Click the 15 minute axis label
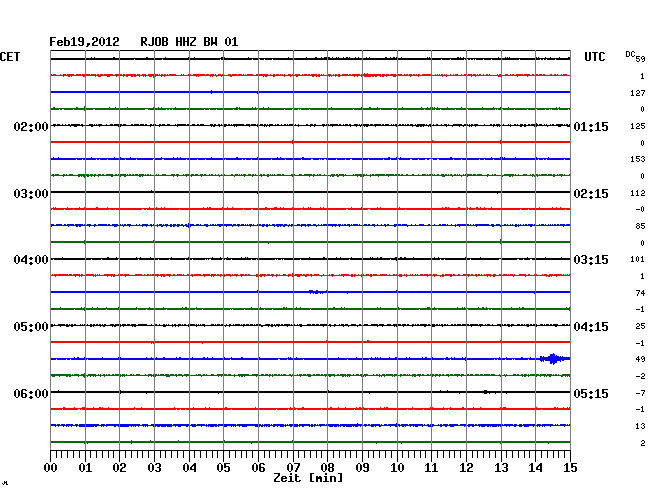650x494 pixels. point(570,468)
